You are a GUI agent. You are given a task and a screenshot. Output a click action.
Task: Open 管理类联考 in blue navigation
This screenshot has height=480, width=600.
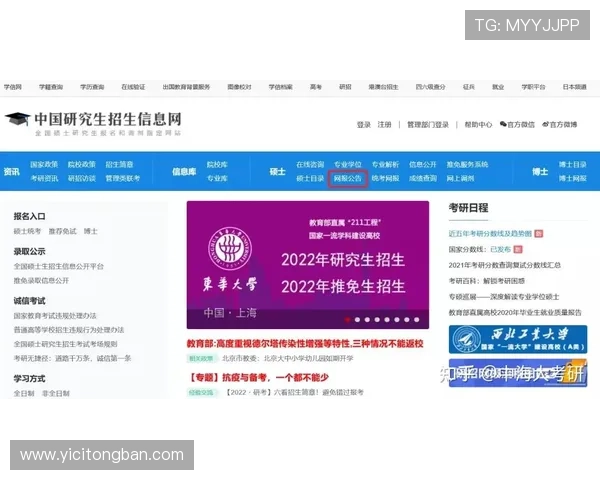[123, 178]
